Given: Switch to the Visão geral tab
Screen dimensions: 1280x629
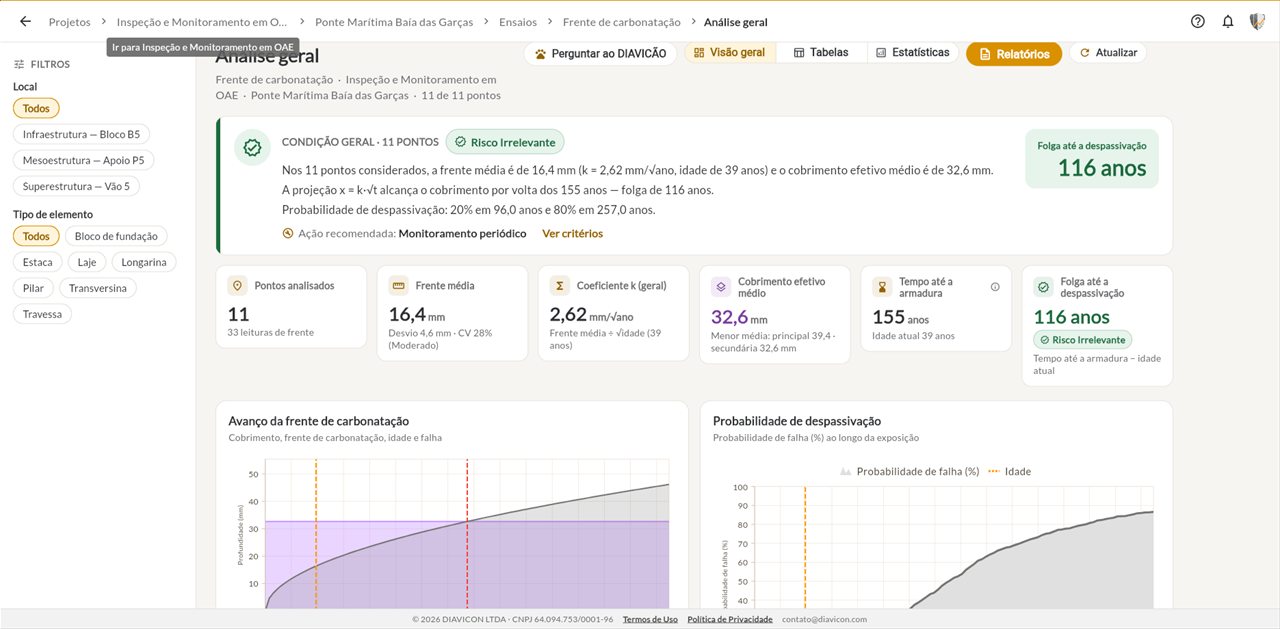Looking at the screenshot, I should coord(730,52).
